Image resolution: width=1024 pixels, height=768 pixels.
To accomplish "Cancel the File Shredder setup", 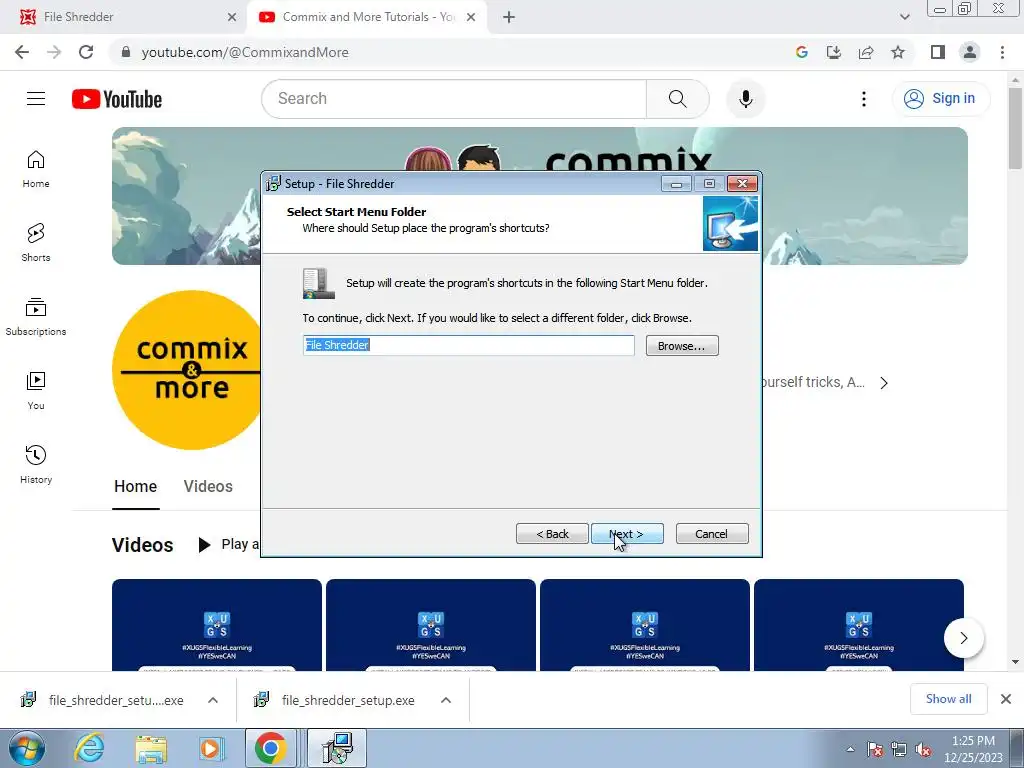I will coord(712,534).
